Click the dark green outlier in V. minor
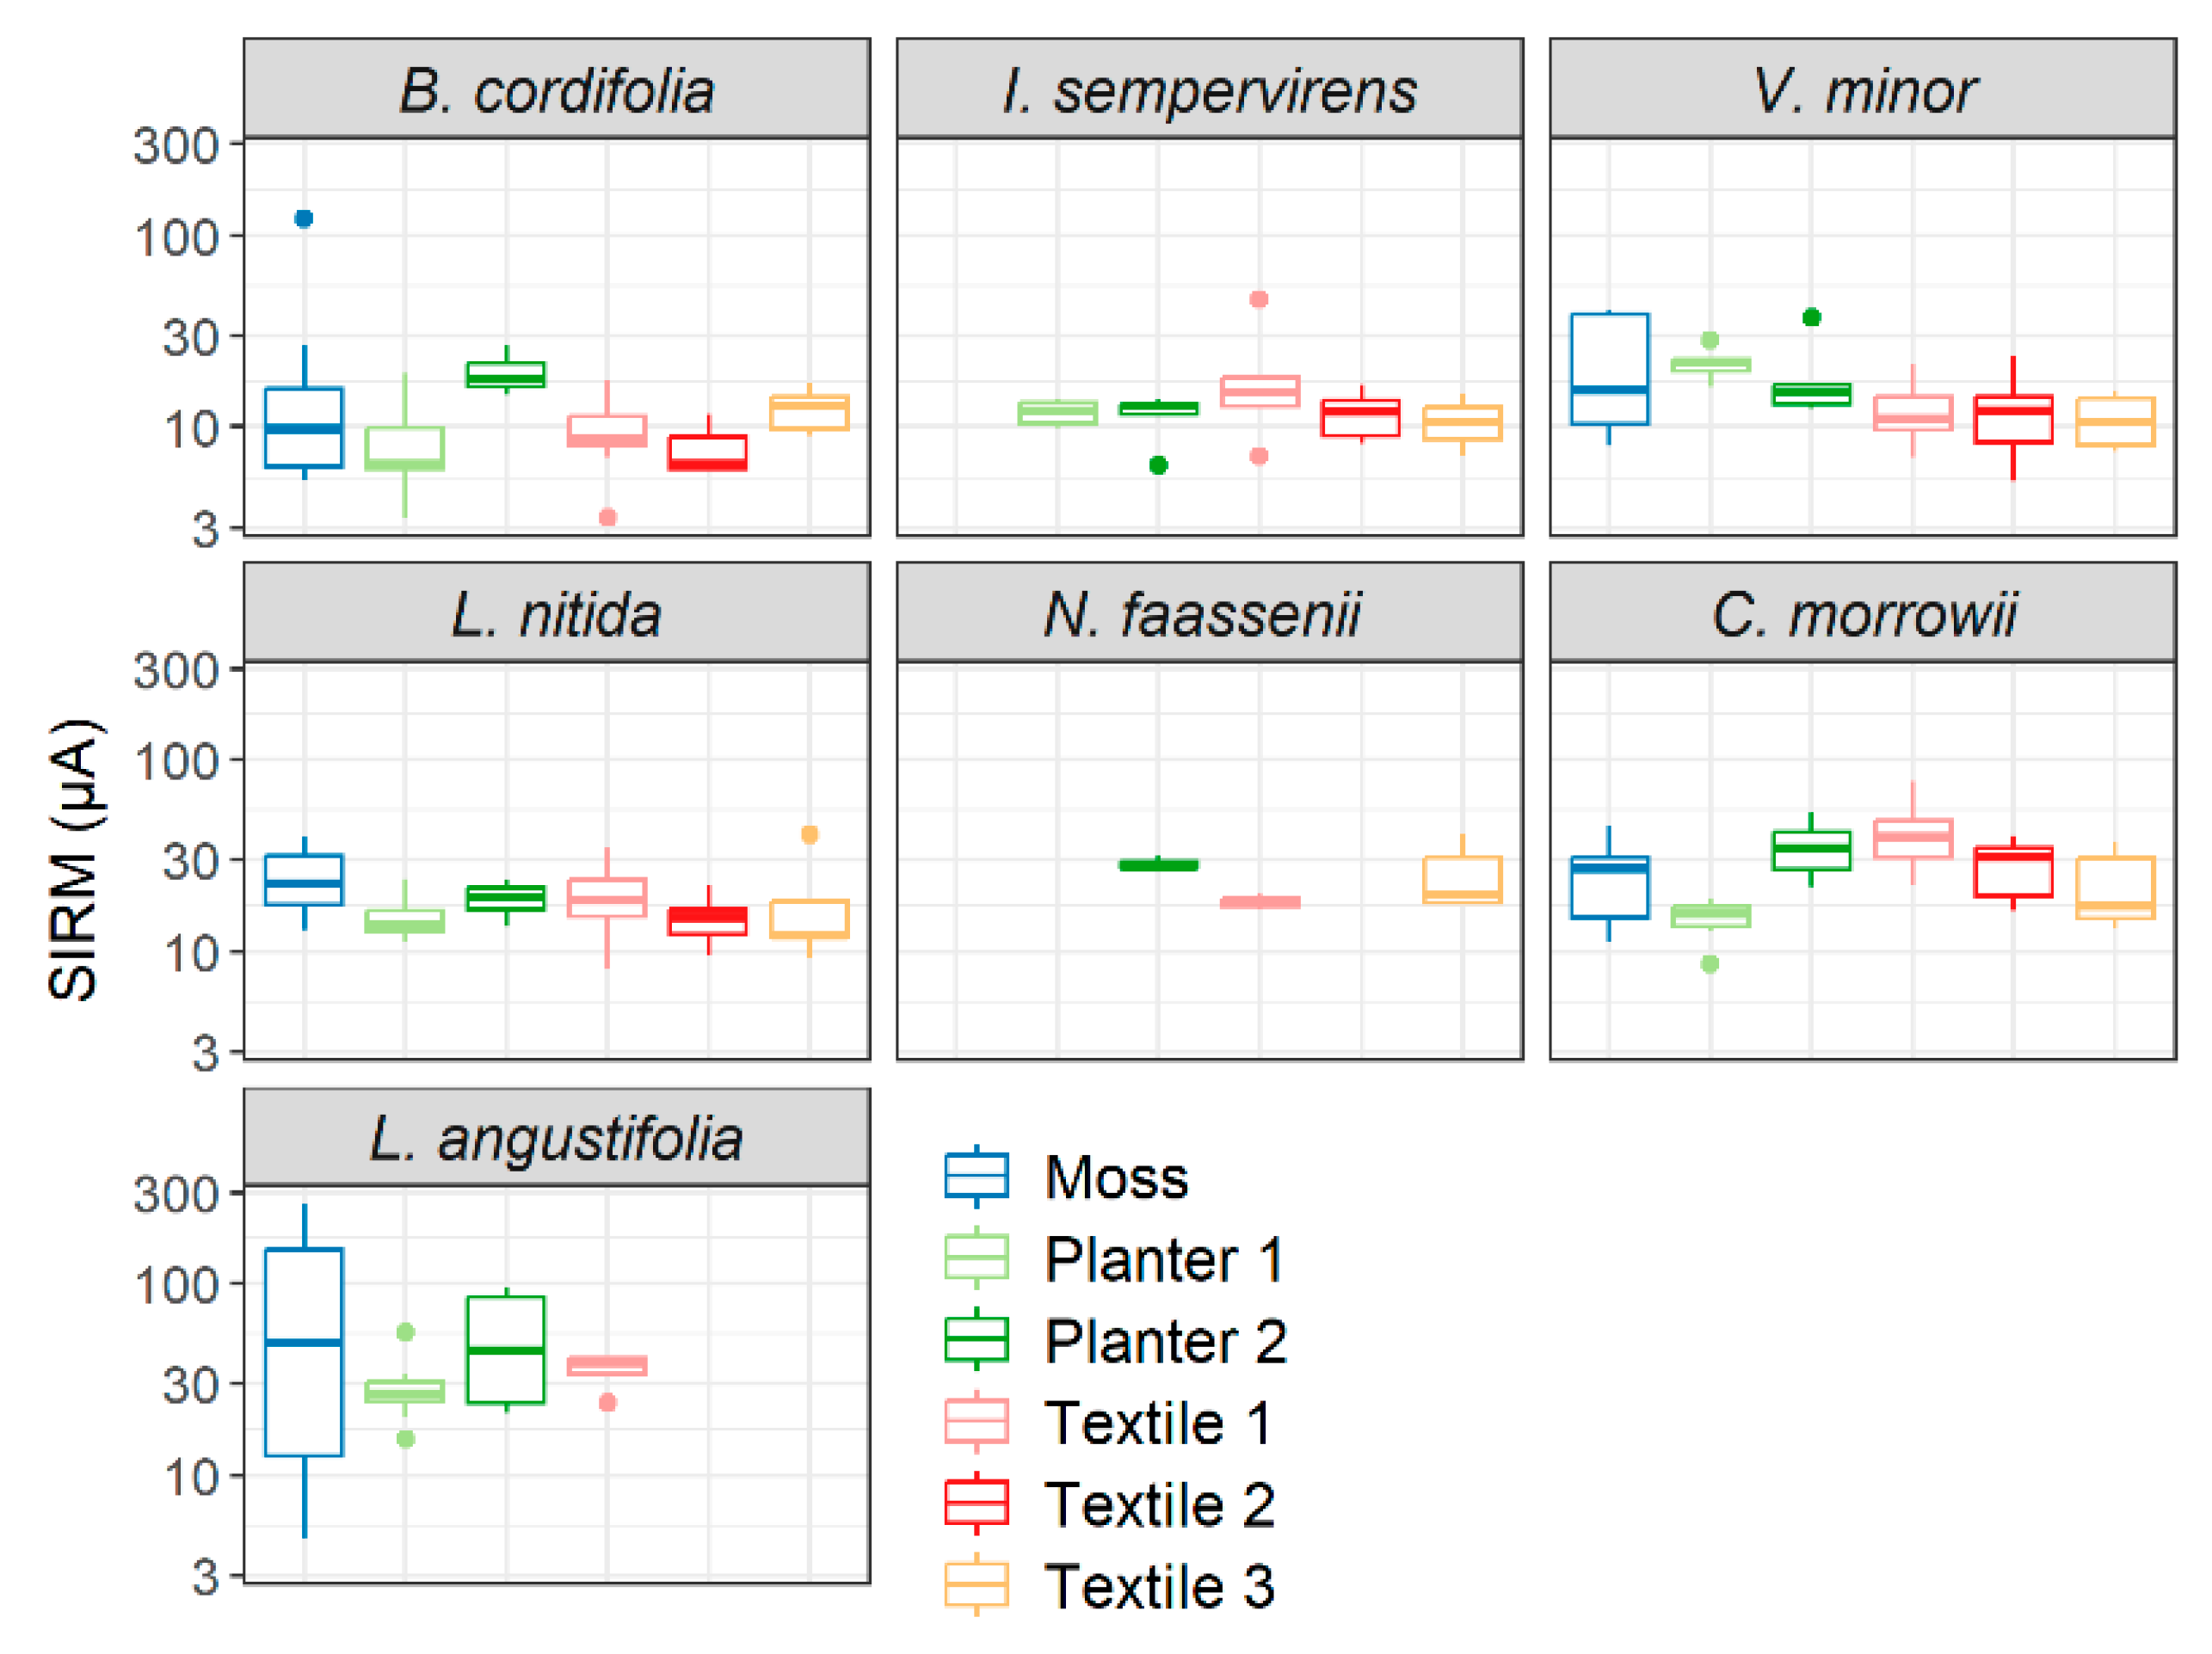2212x1654 pixels. click(1811, 317)
